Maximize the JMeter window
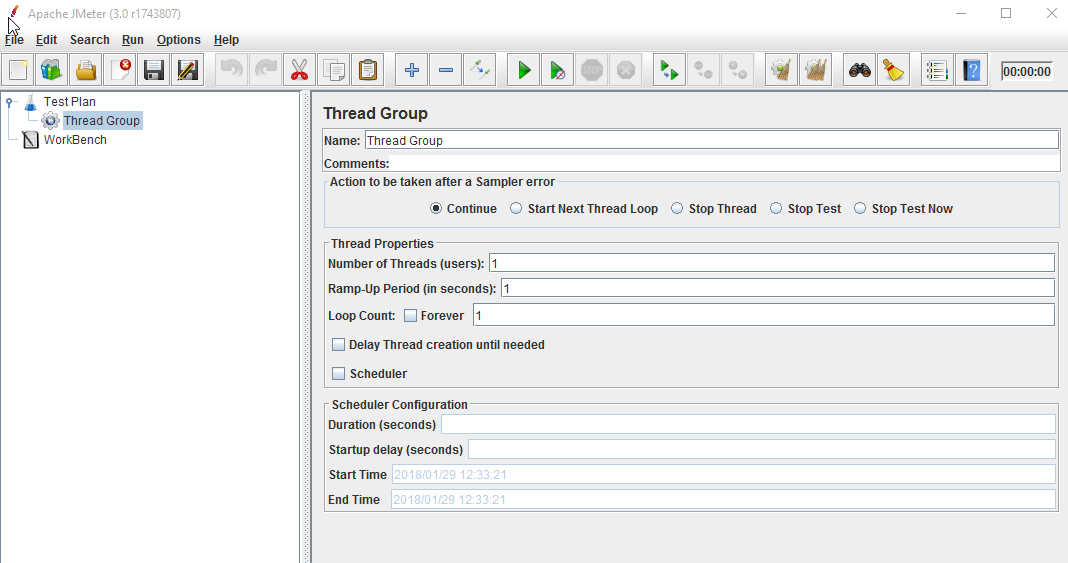The height and width of the screenshot is (563, 1068). pyautogui.click(x=1006, y=13)
